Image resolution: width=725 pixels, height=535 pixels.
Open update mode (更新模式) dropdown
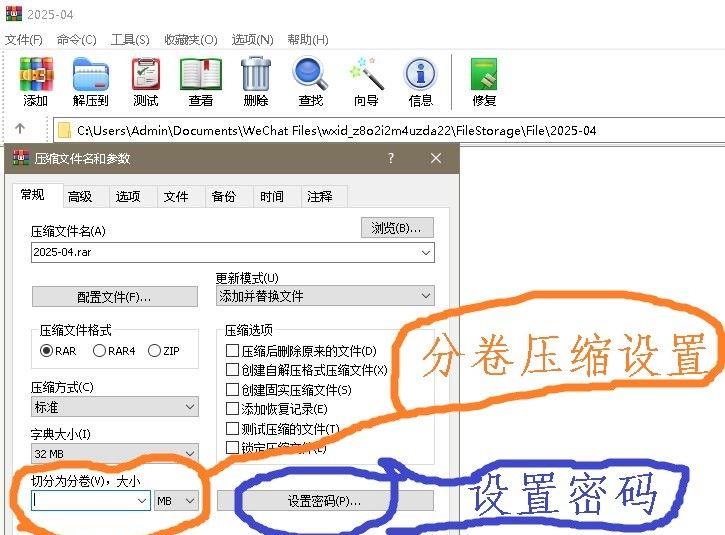[325, 296]
